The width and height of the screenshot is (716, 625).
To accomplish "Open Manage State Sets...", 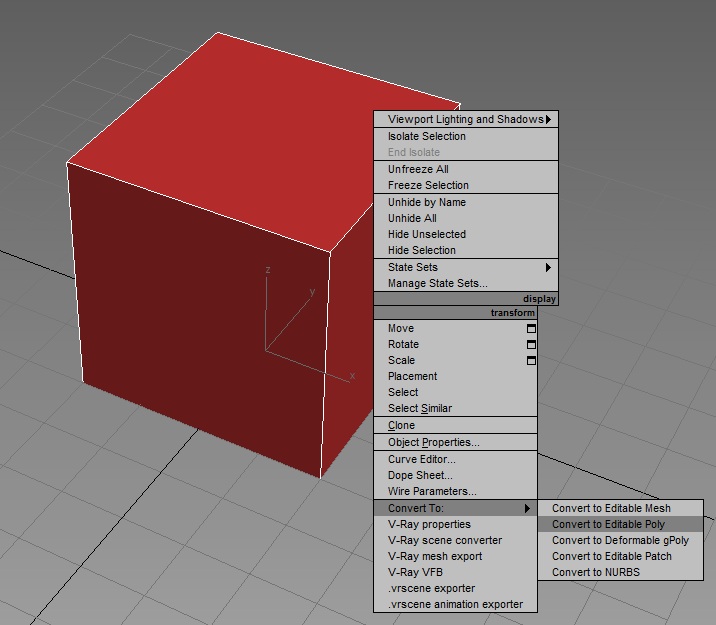I will [466, 283].
